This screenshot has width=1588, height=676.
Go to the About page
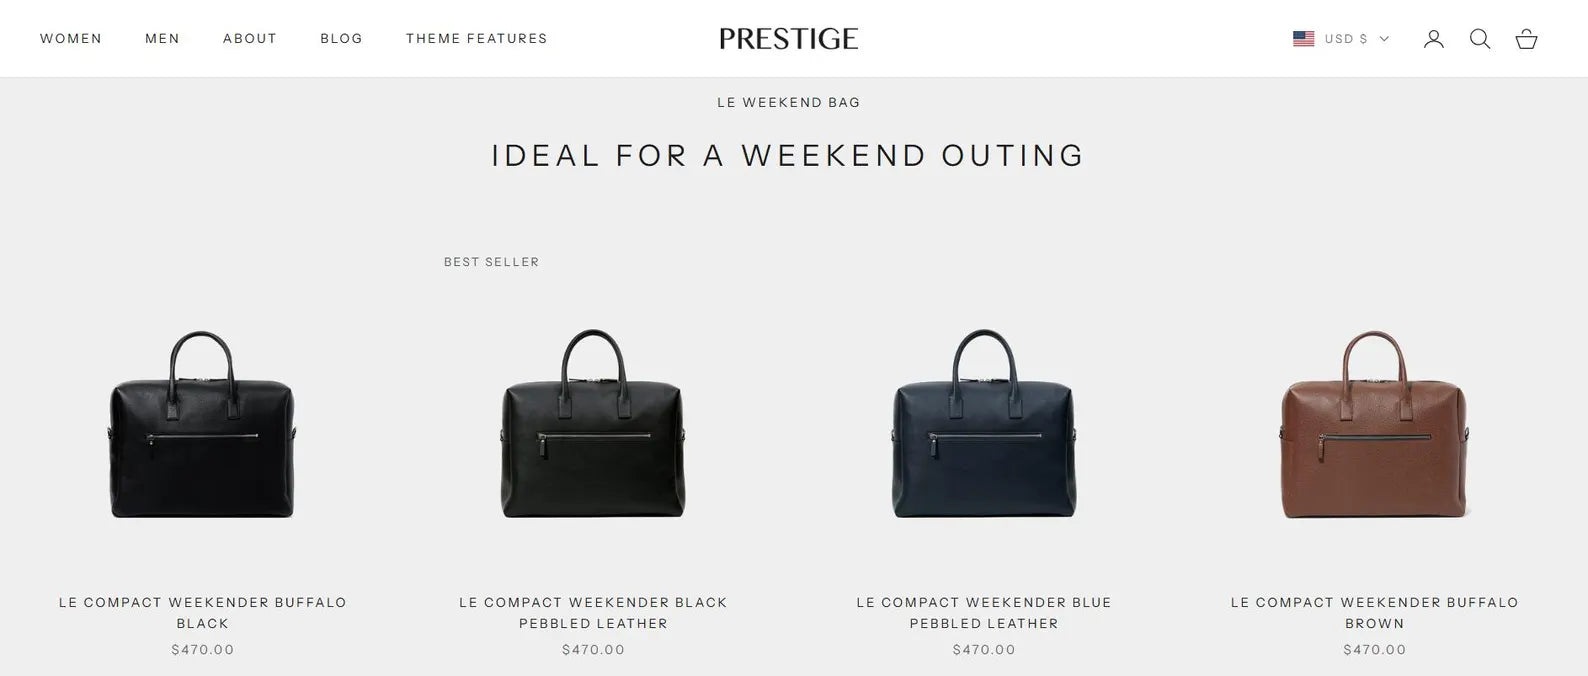pyautogui.click(x=250, y=39)
